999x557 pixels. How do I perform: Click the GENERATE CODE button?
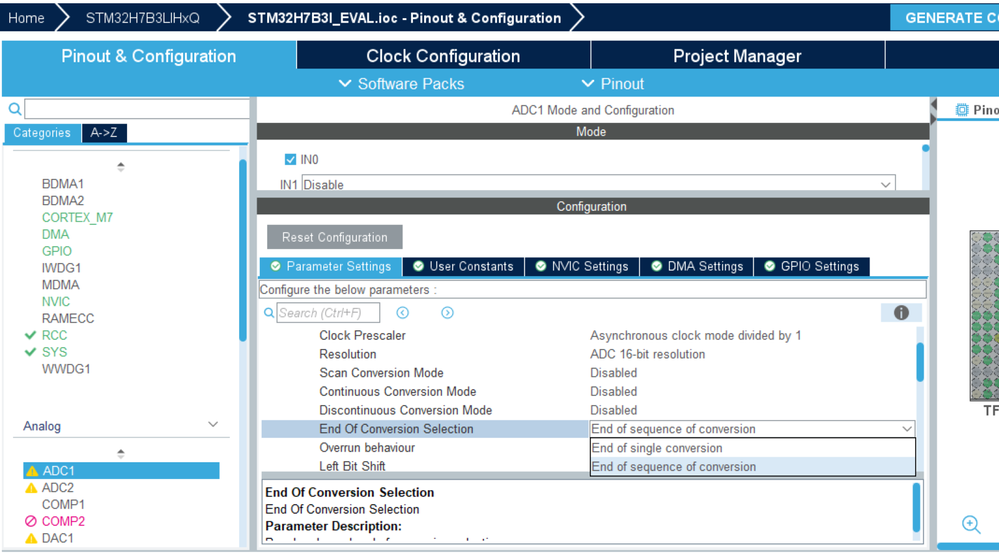944,18
